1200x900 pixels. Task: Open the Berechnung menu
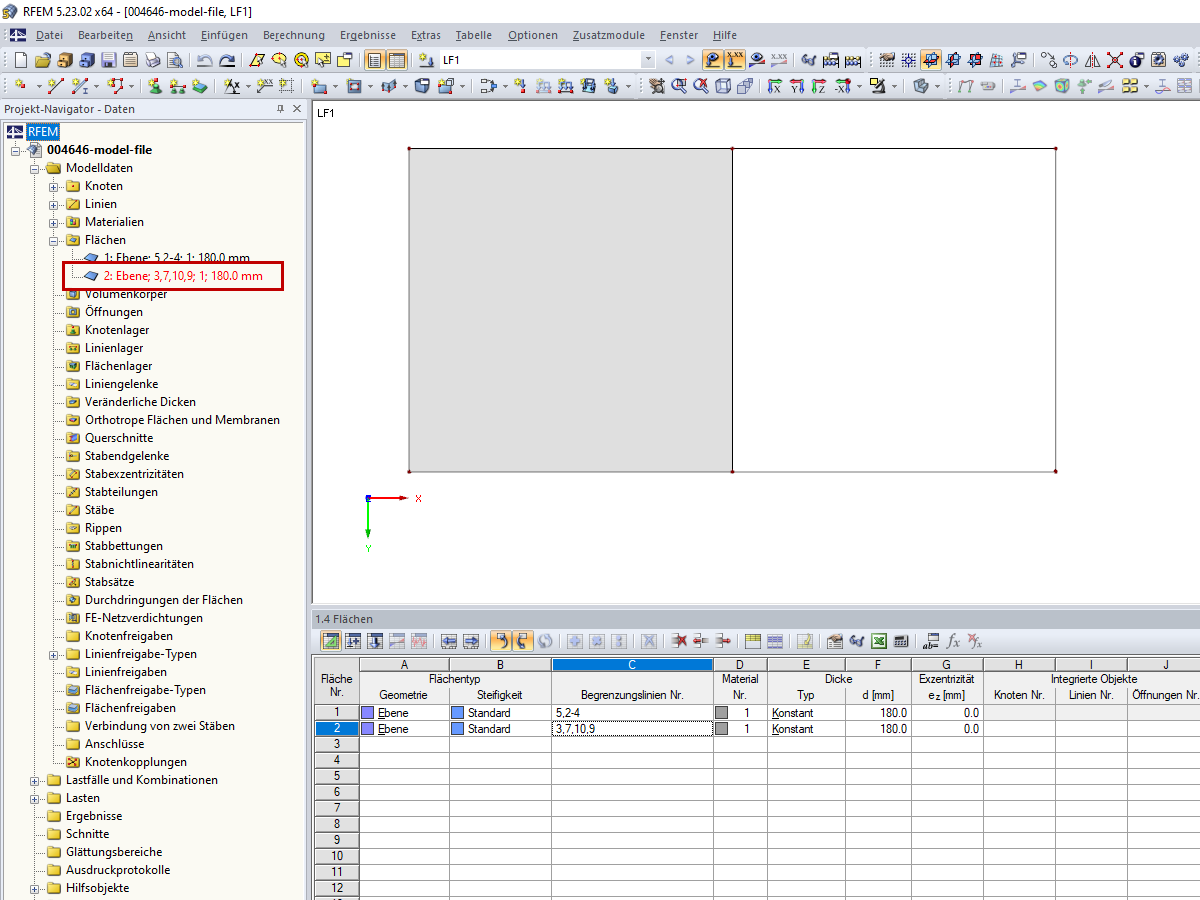click(294, 35)
